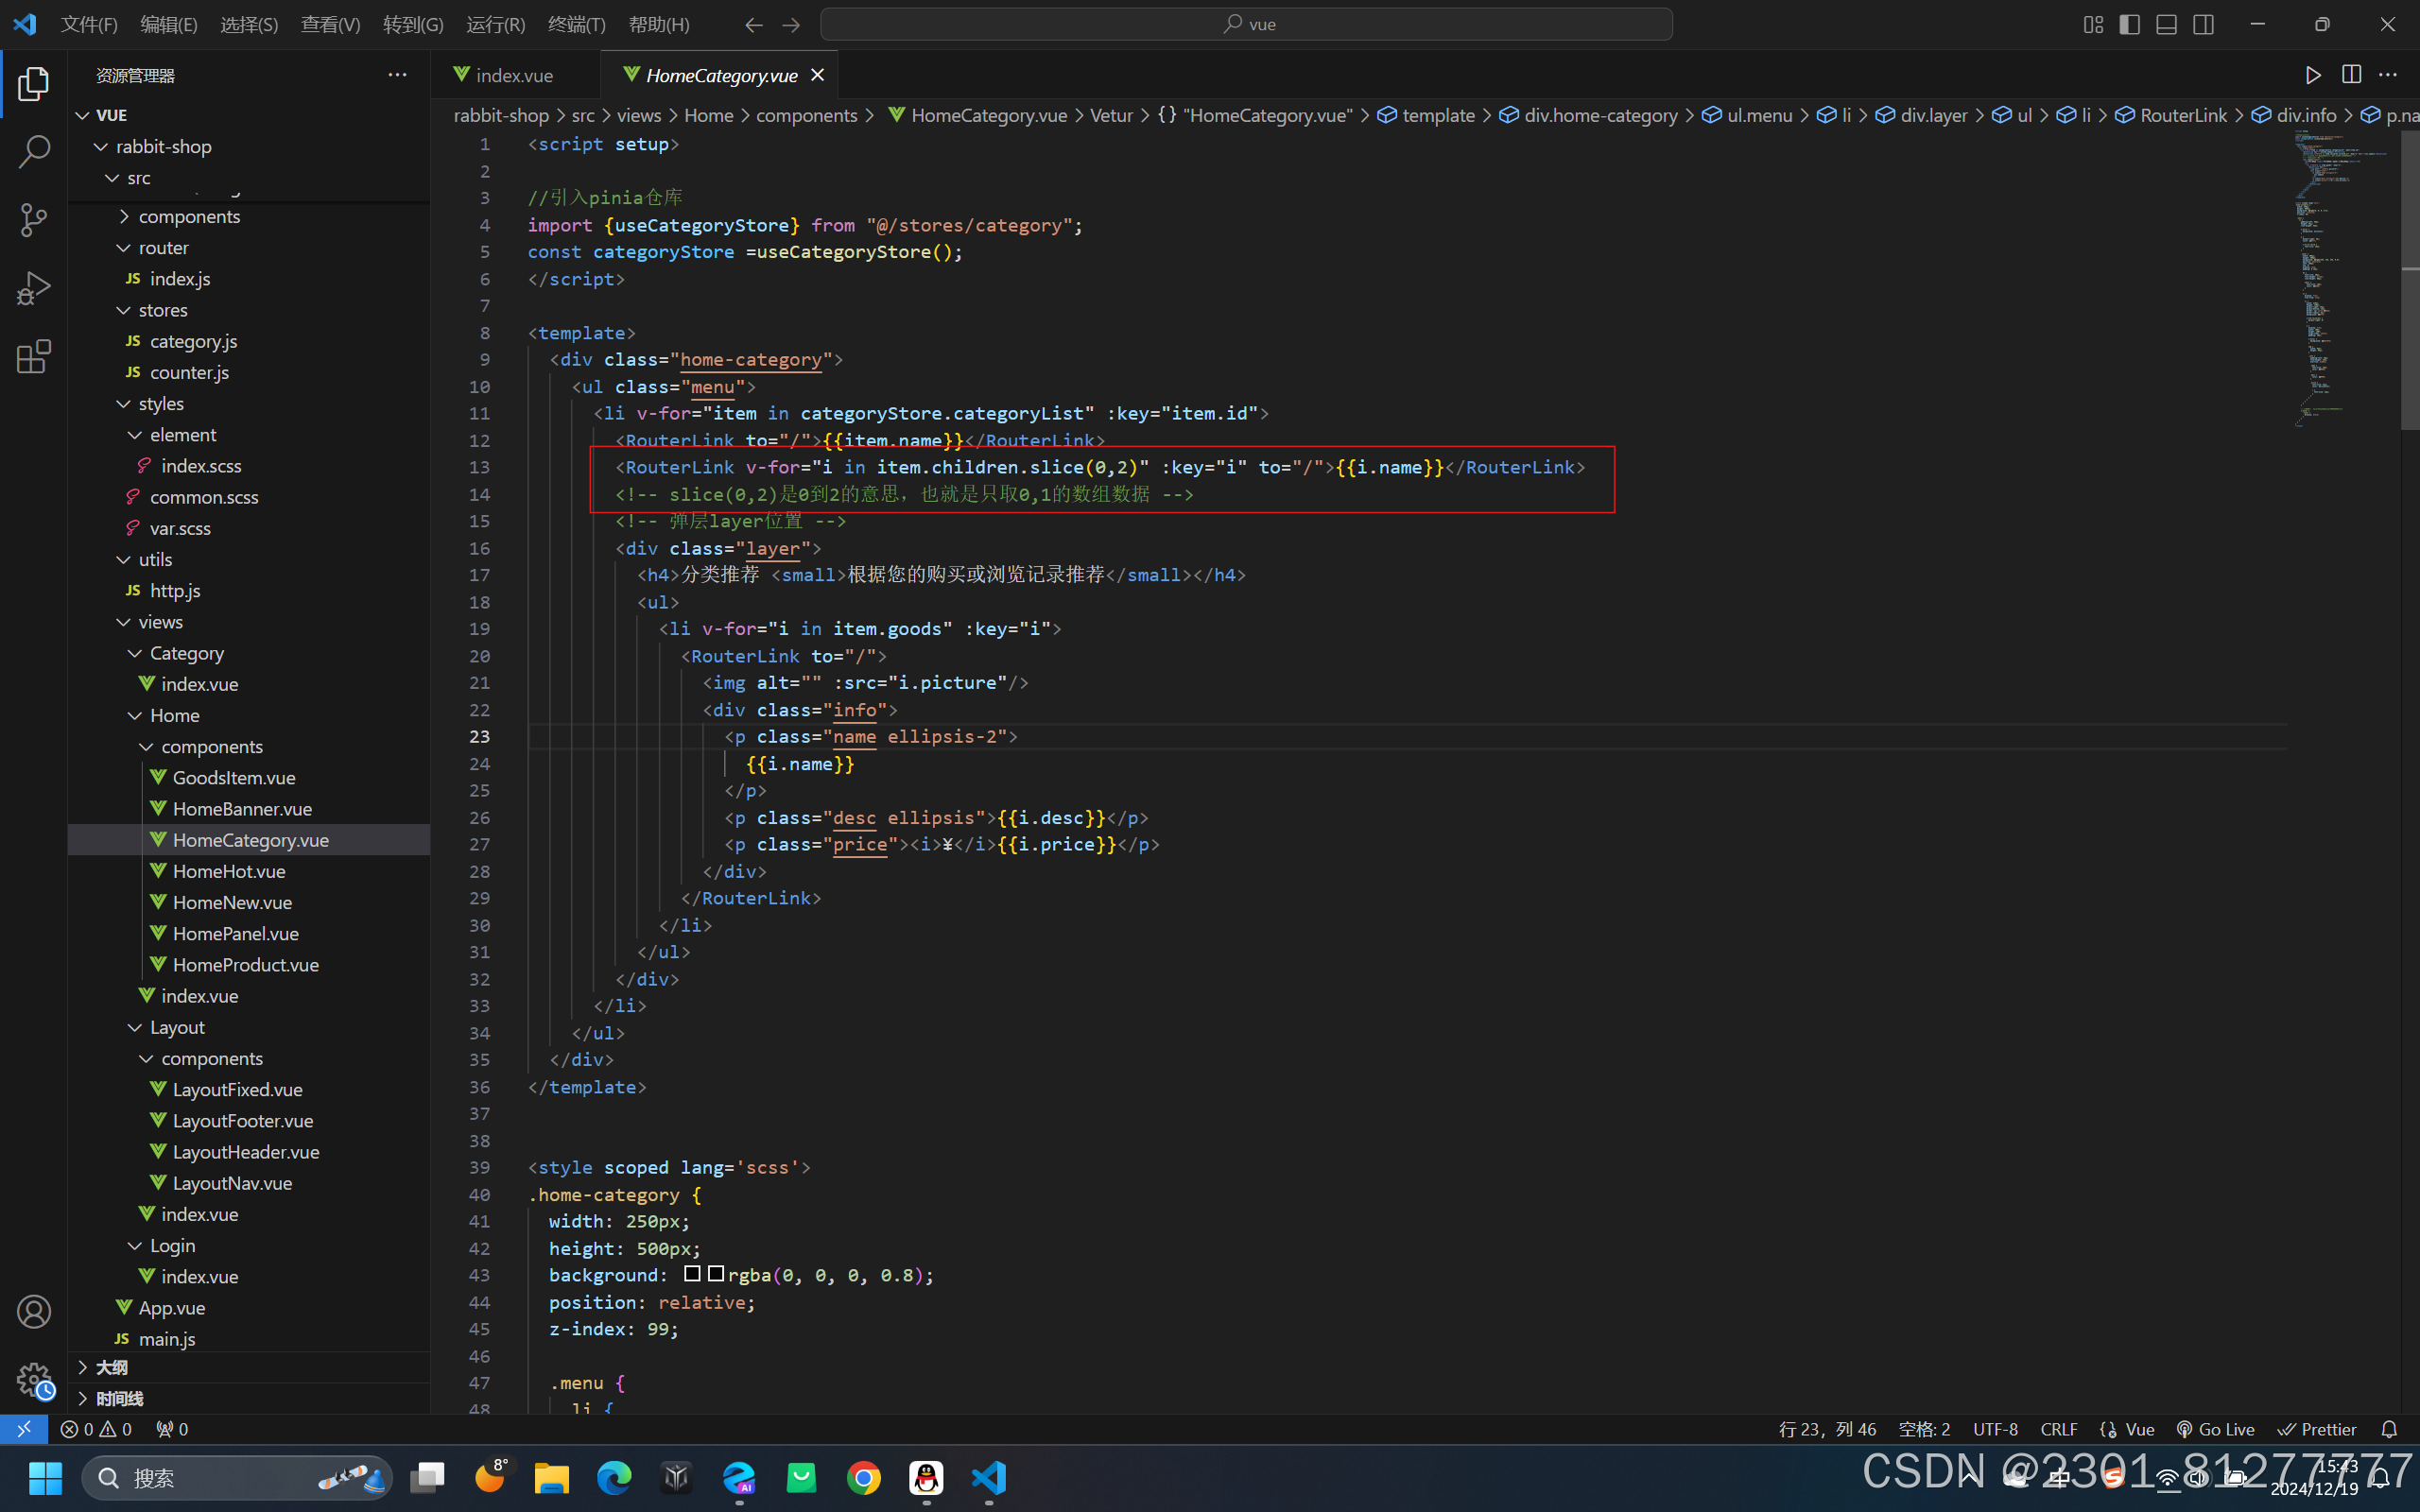The height and width of the screenshot is (1512, 2420).
Task: Close the HomeCategory.vue tab
Action: pos(817,75)
